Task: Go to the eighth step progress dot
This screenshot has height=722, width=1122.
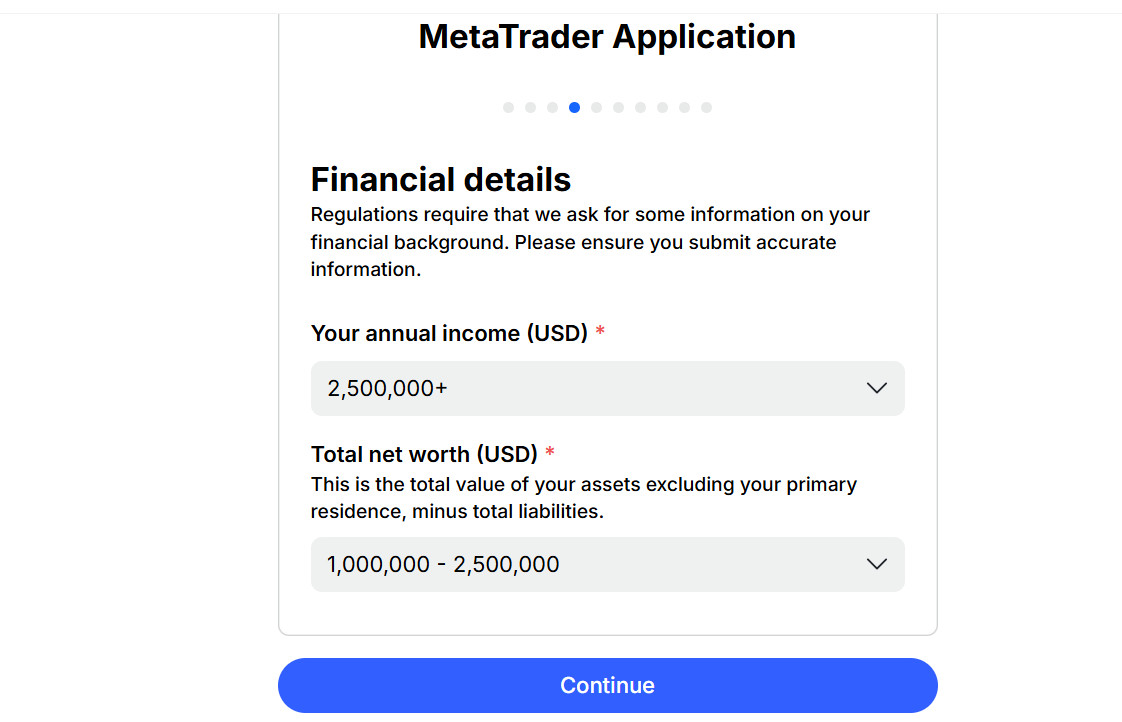Action: tap(662, 108)
